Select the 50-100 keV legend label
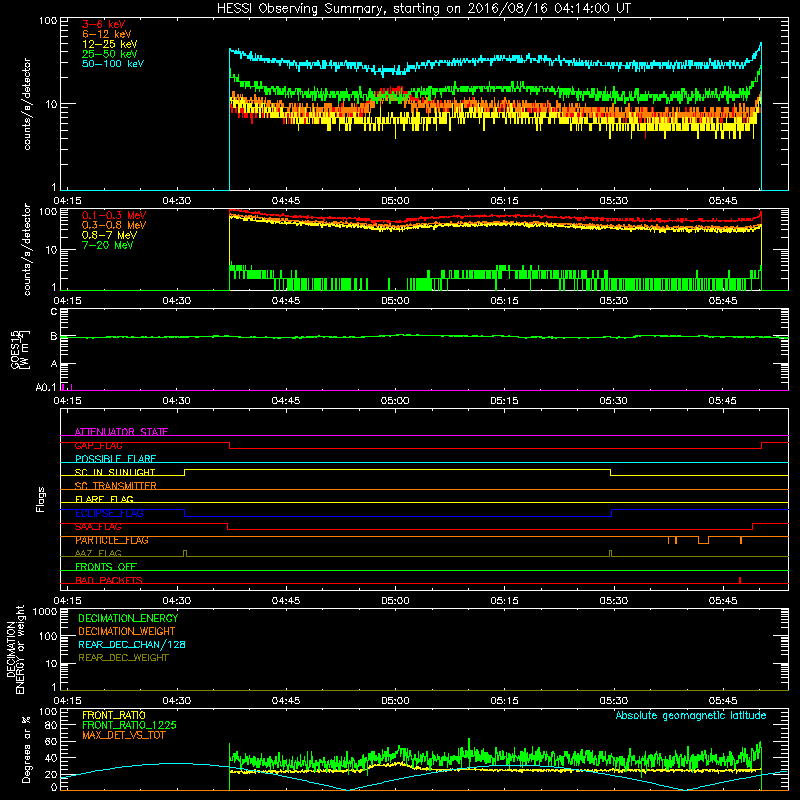 point(112,64)
